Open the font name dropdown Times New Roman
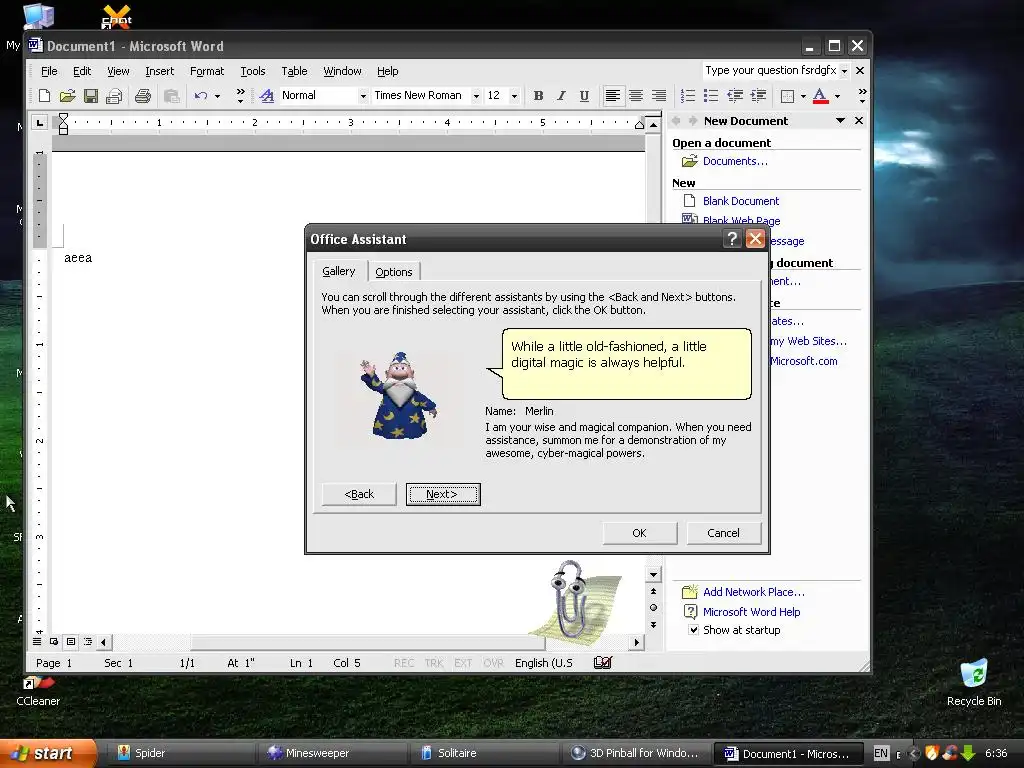This screenshot has height=768, width=1024. tap(476, 96)
